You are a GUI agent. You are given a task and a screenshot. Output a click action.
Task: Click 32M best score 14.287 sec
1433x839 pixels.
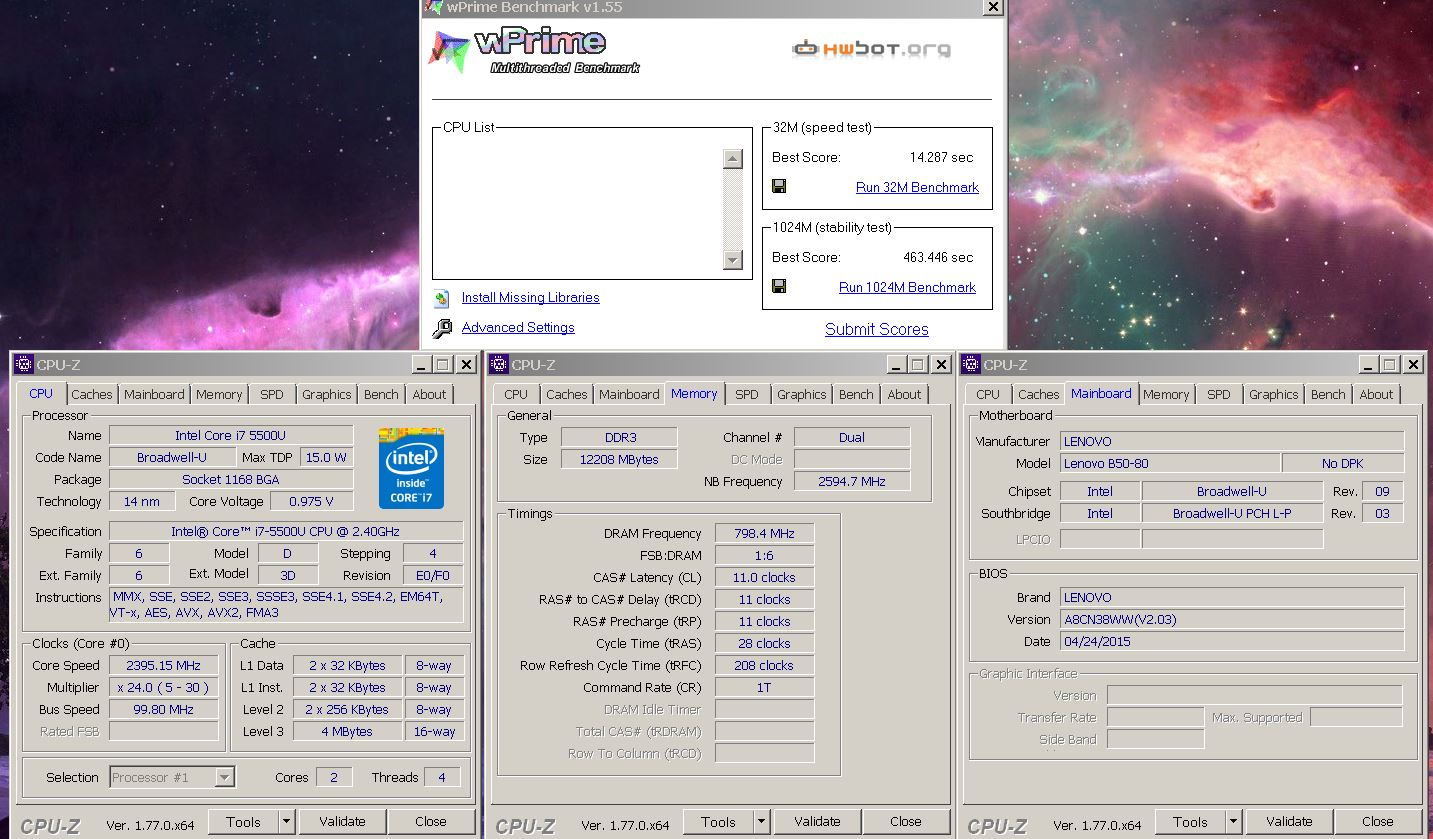pos(941,157)
